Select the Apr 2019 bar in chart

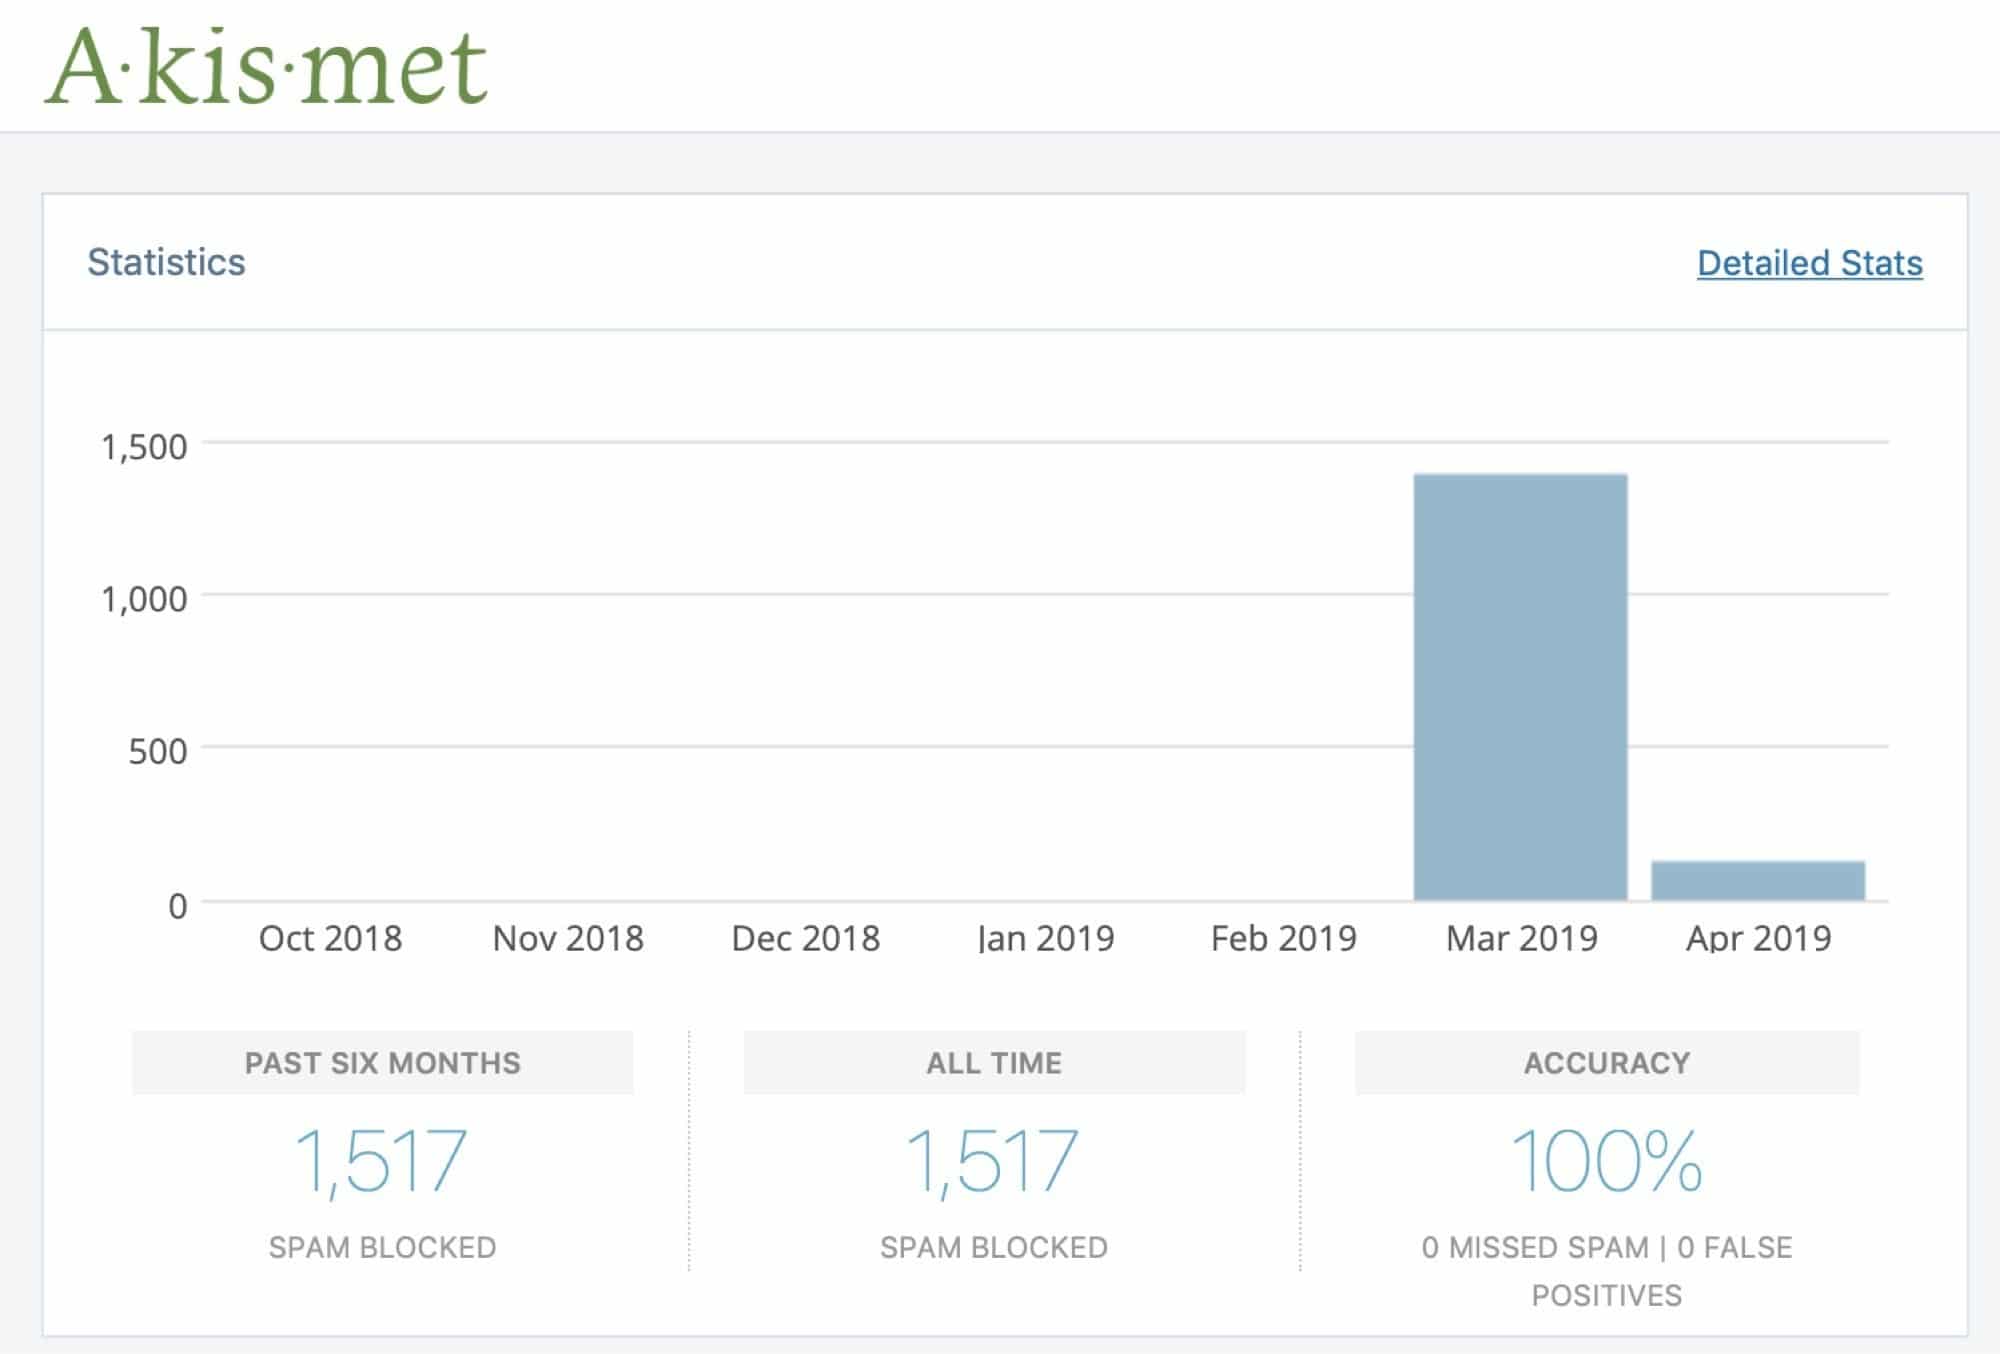coord(1758,880)
